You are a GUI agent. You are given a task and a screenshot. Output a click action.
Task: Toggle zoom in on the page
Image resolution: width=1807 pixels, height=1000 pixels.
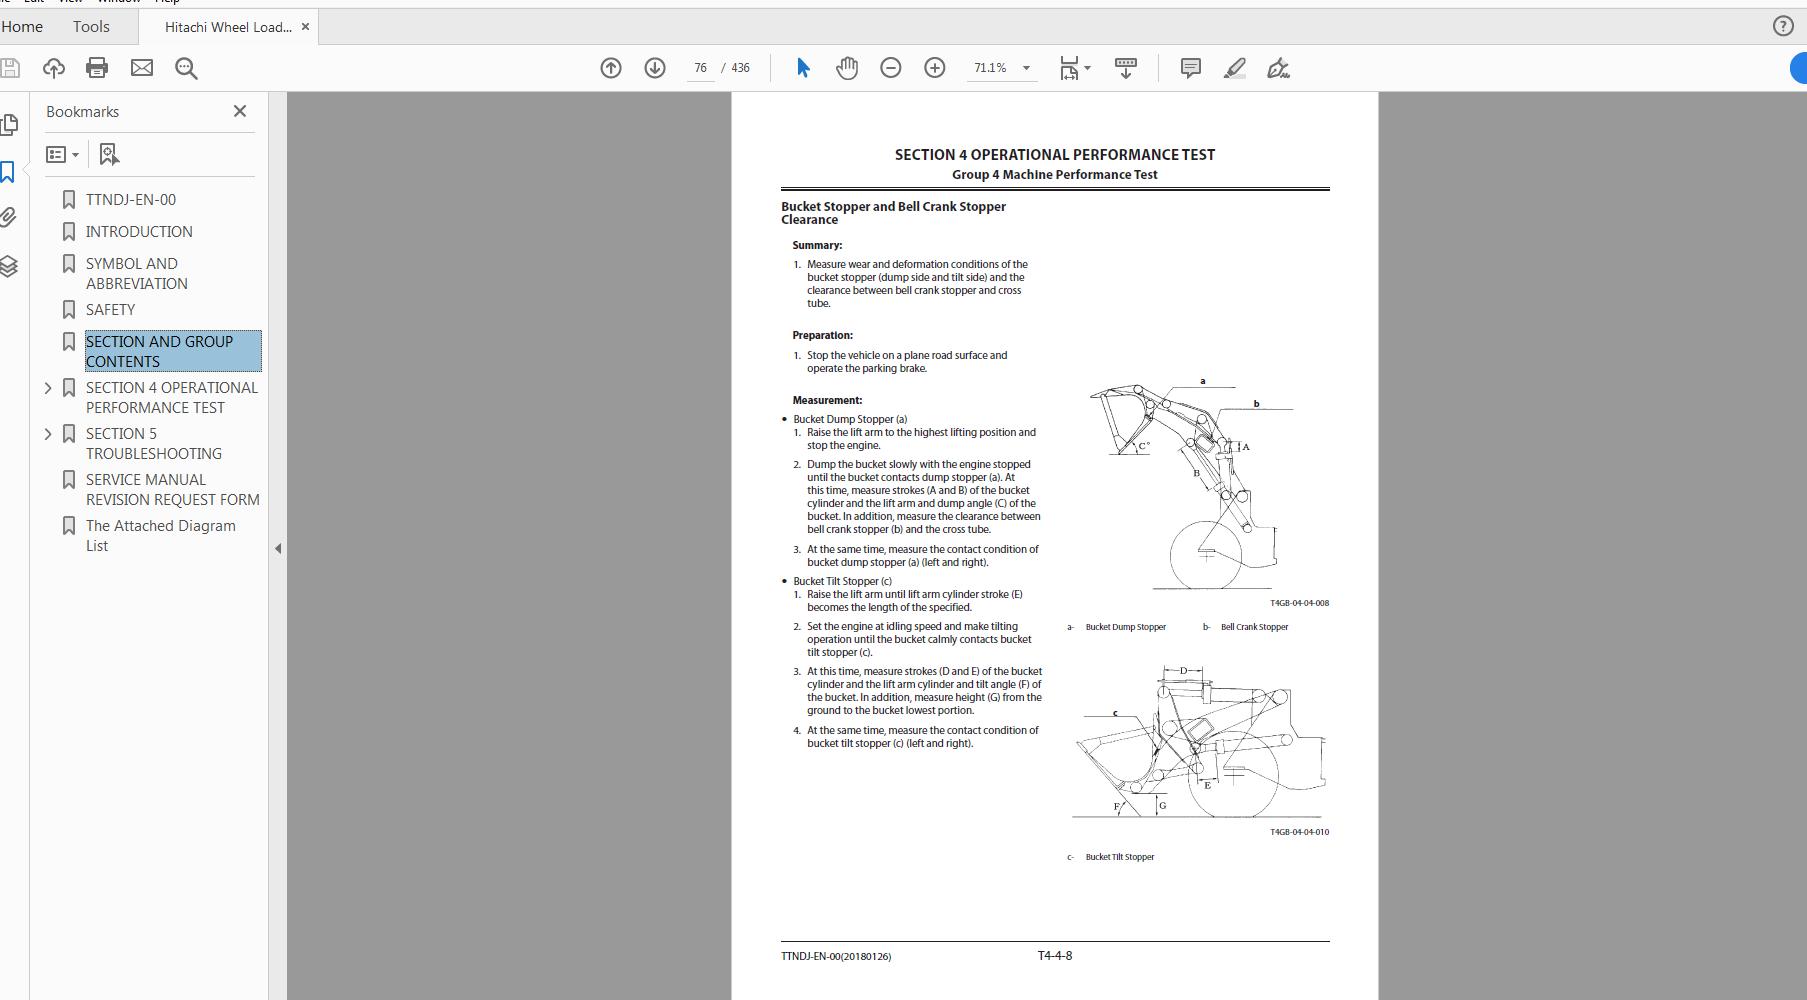tap(933, 68)
